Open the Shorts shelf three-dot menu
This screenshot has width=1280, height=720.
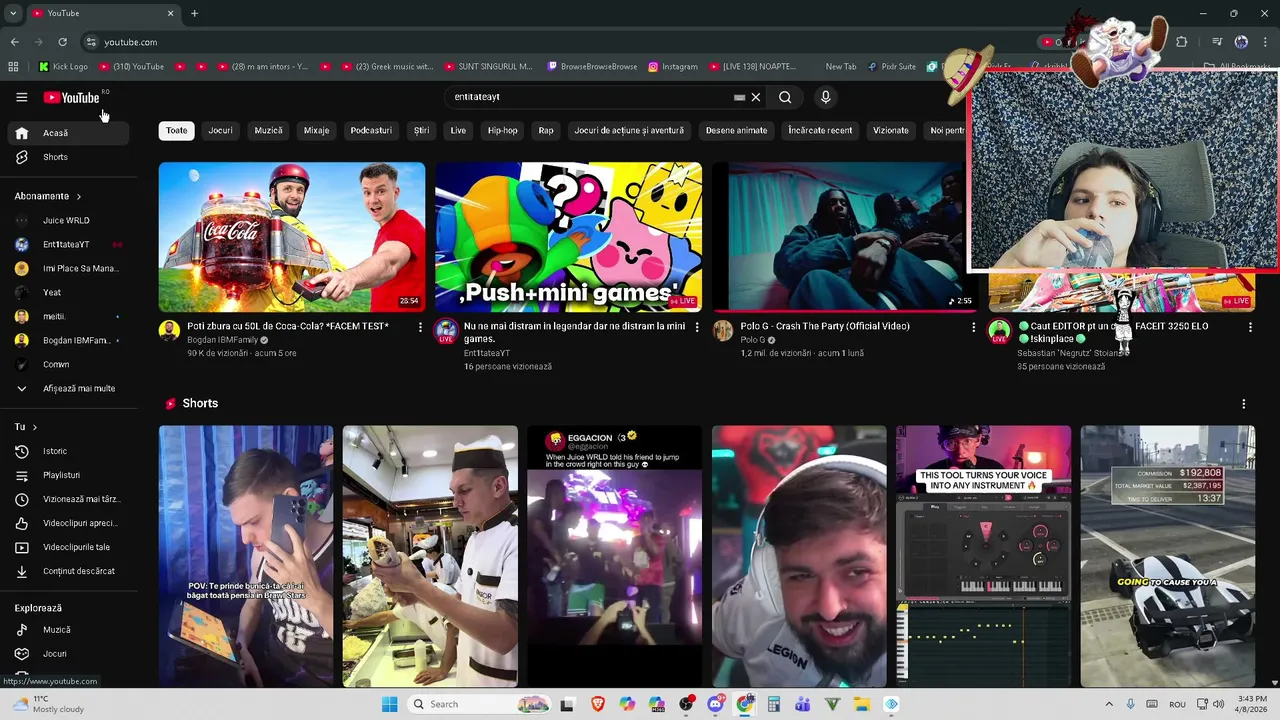1244,404
